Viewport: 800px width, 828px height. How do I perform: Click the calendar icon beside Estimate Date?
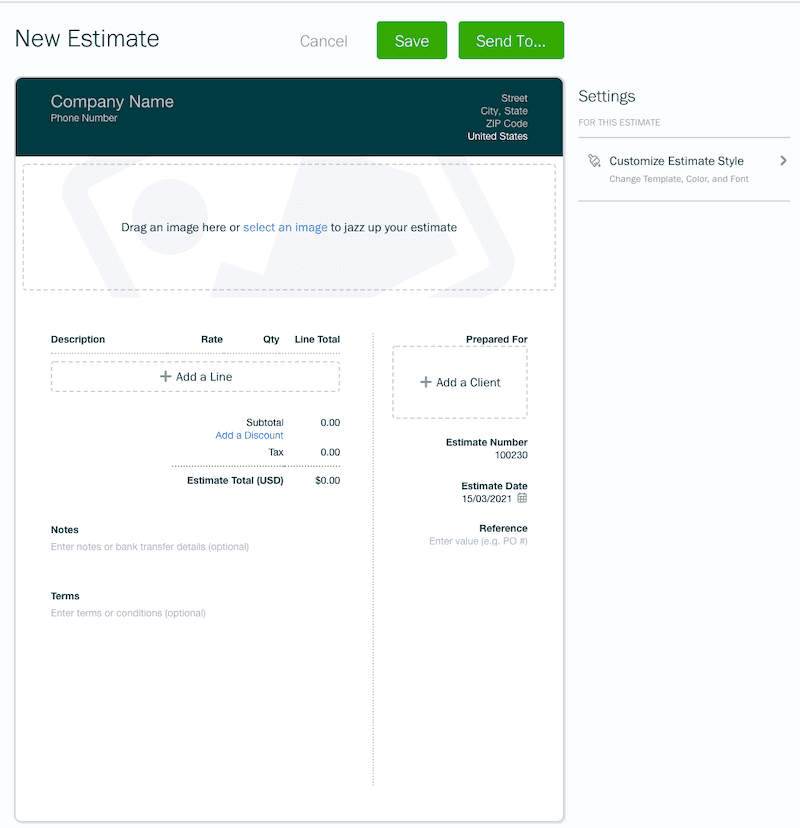coord(522,498)
